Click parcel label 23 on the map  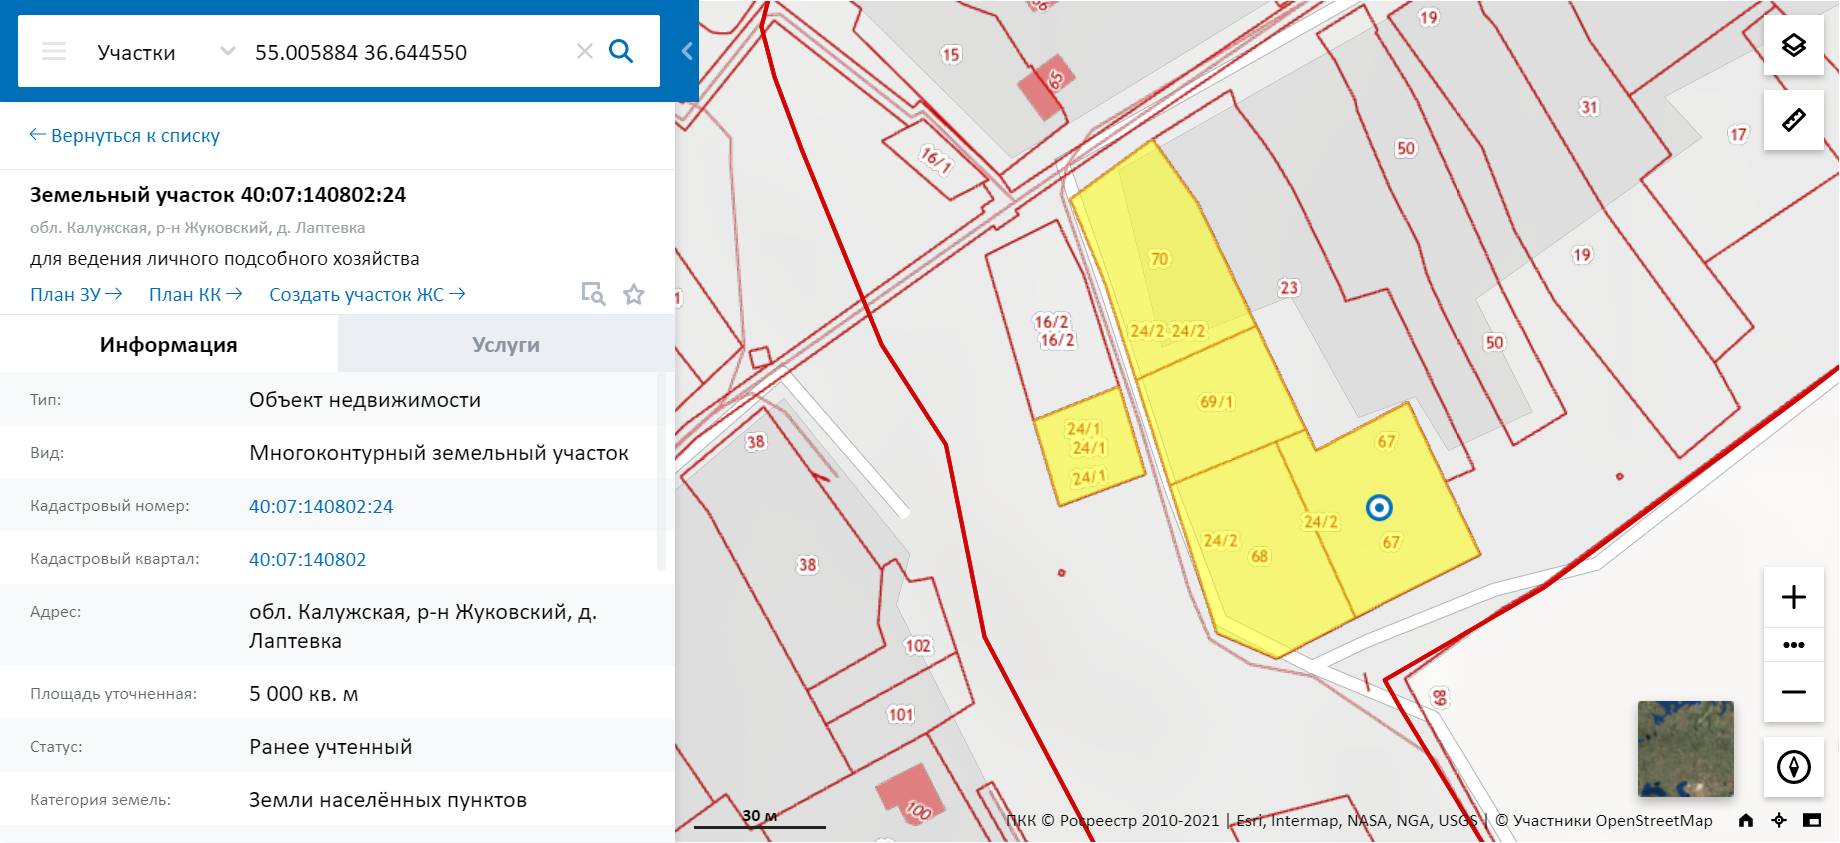tap(1289, 288)
